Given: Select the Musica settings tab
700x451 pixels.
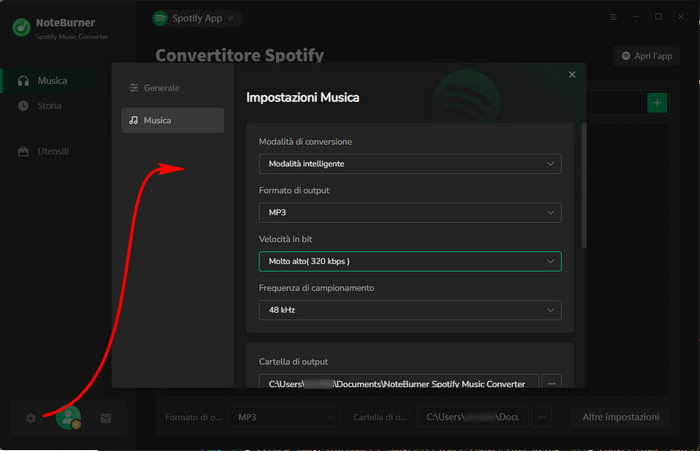Looking at the screenshot, I should coord(168,120).
